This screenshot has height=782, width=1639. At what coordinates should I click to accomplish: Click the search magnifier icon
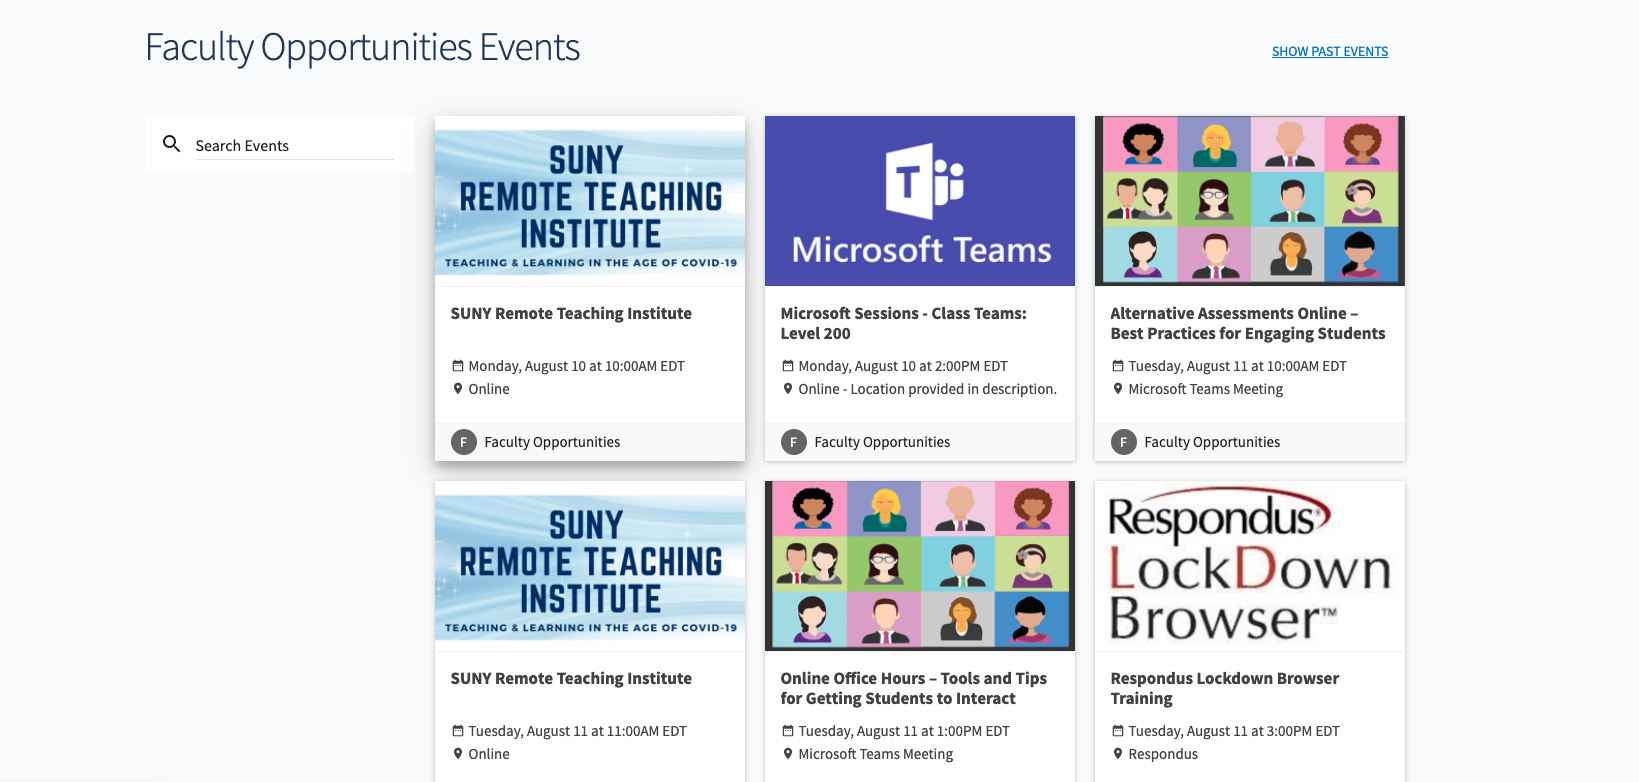(x=172, y=144)
